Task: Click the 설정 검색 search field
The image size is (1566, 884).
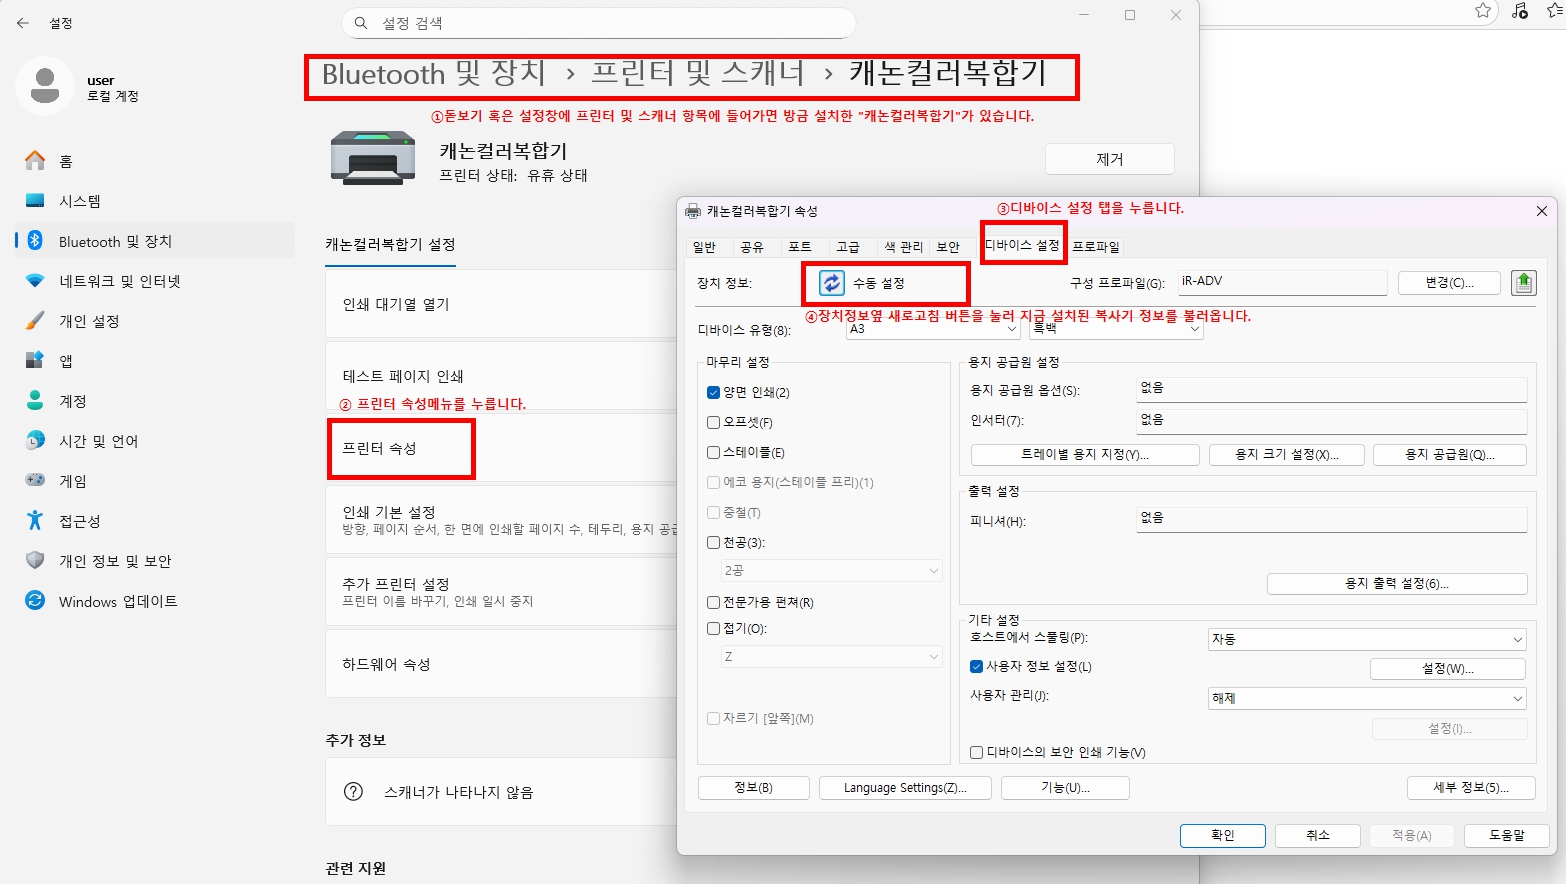Action: point(598,22)
